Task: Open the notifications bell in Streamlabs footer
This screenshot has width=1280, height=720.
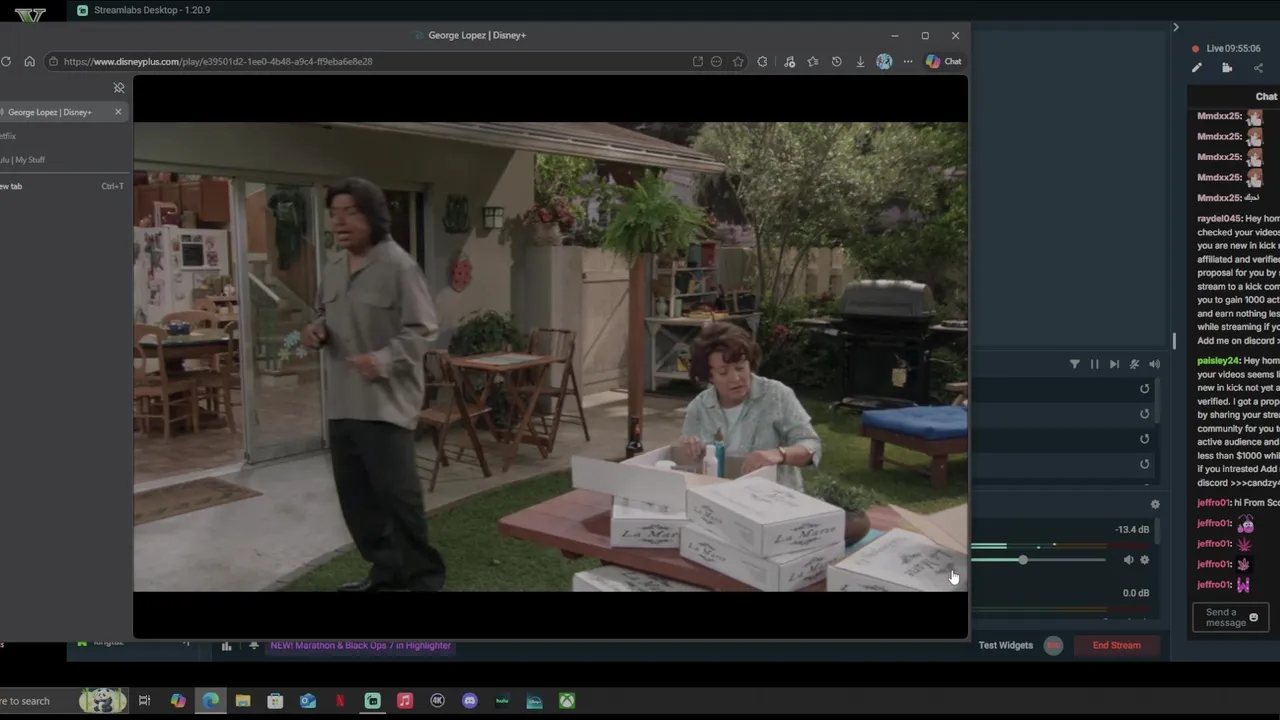Action: point(253,646)
